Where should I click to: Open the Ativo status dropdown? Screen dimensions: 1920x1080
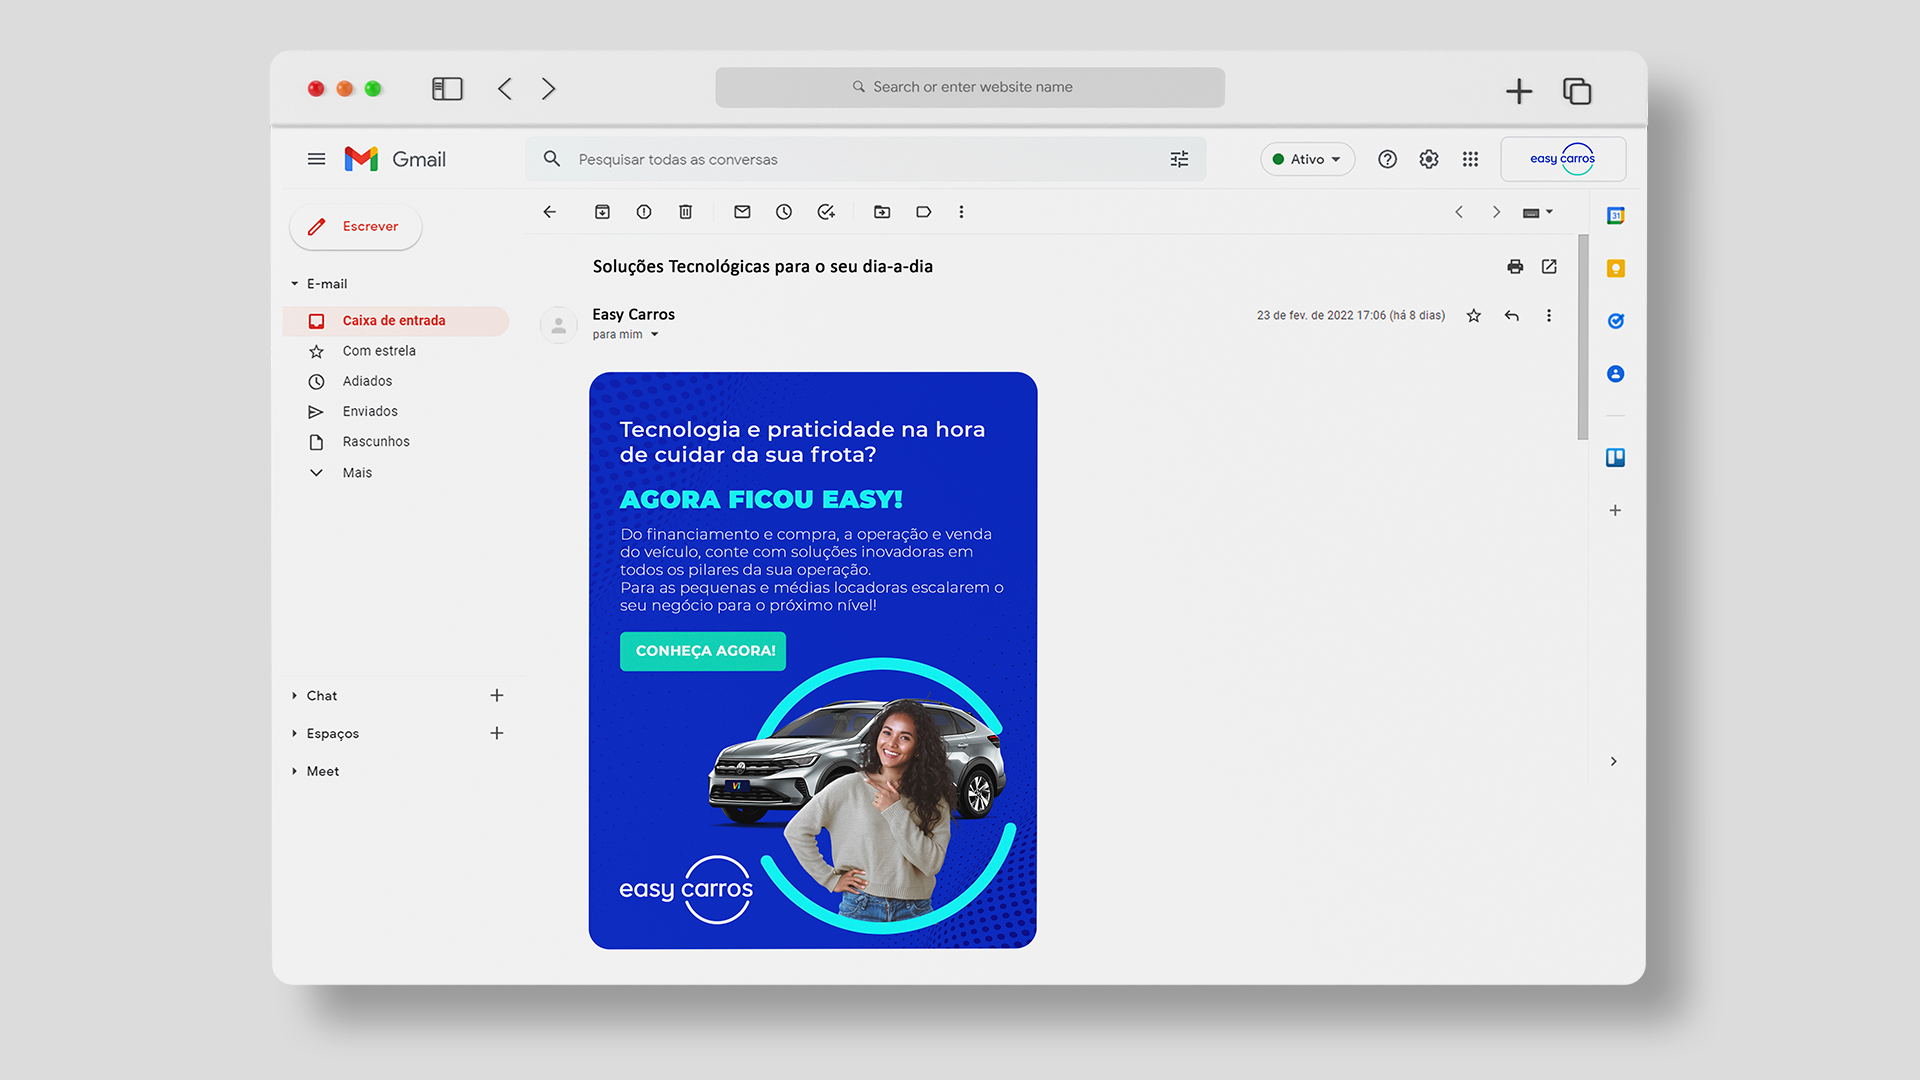tap(1307, 159)
